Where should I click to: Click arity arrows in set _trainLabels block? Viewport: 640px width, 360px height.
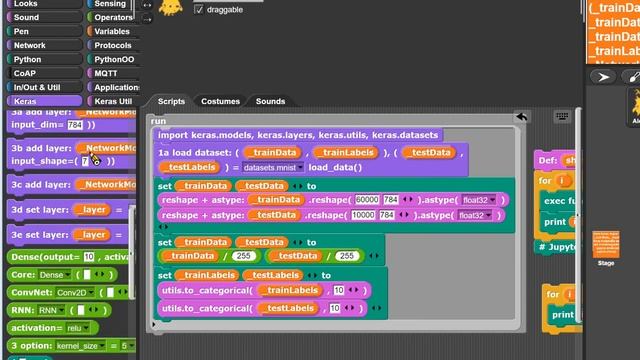coord(312,276)
